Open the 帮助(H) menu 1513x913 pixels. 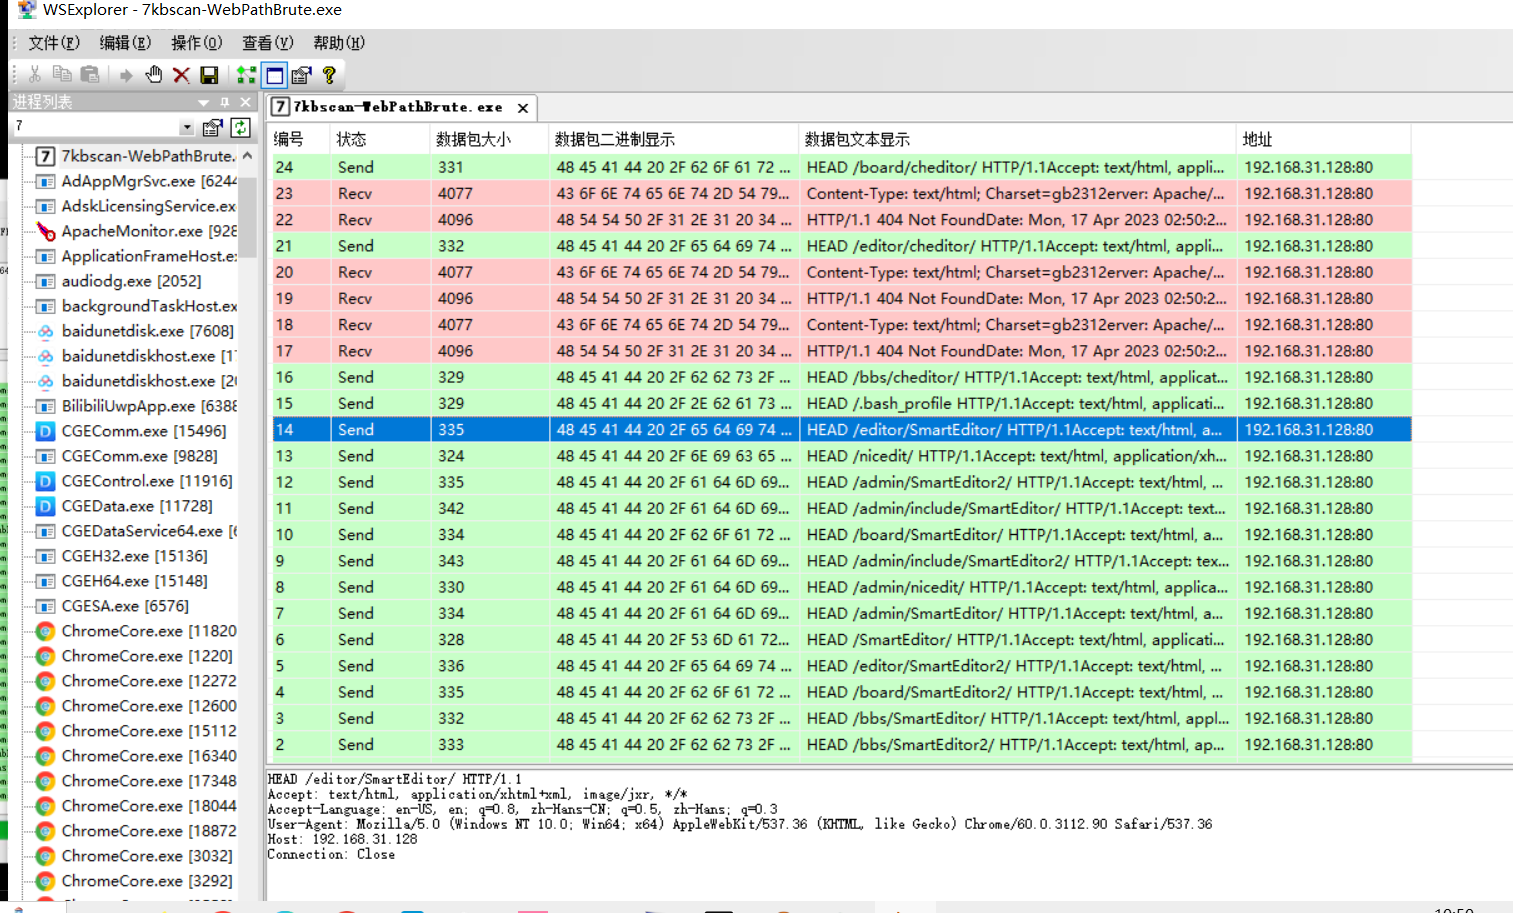[x=339, y=42]
